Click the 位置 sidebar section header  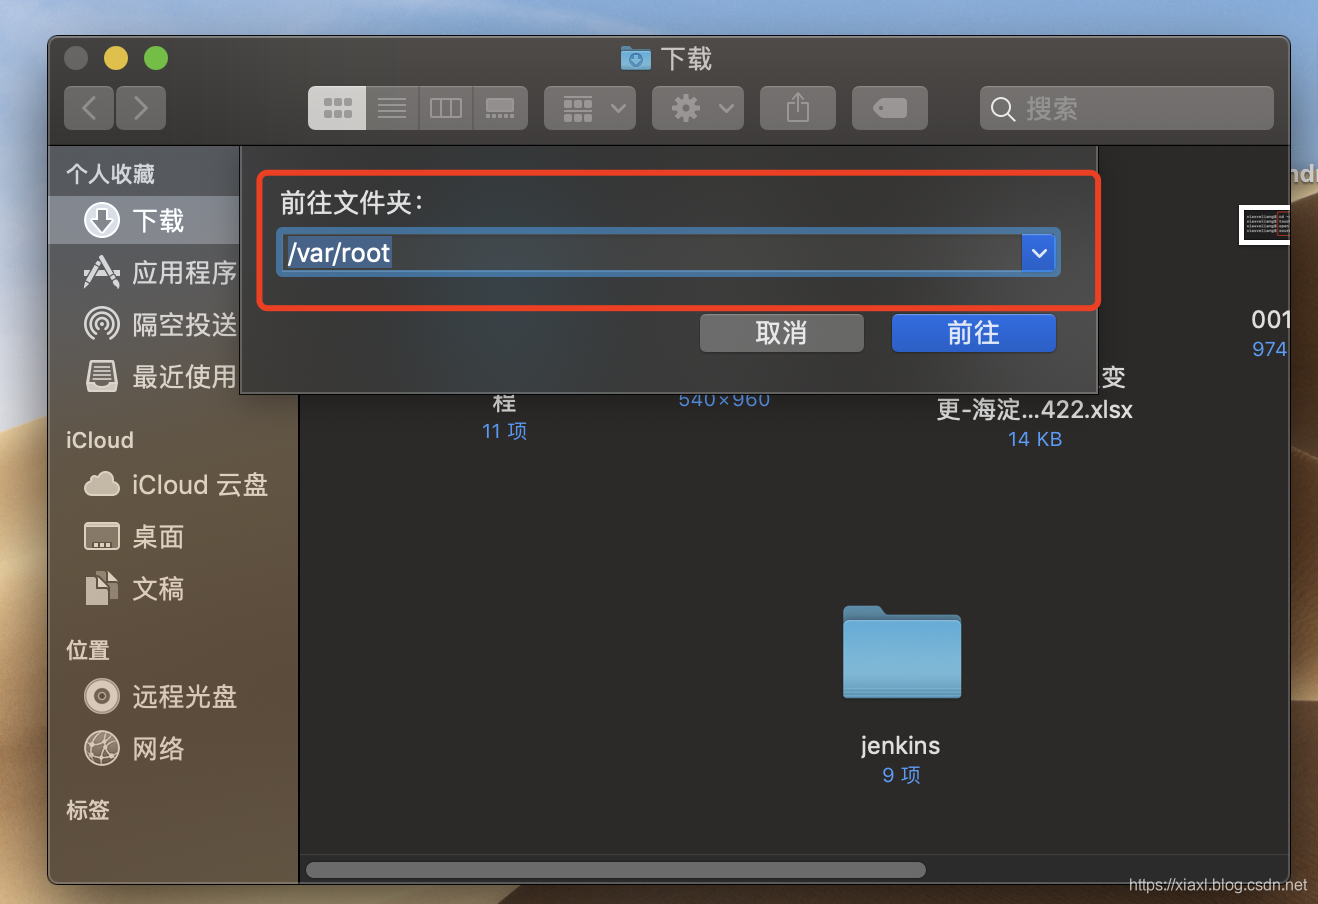coord(87,650)
